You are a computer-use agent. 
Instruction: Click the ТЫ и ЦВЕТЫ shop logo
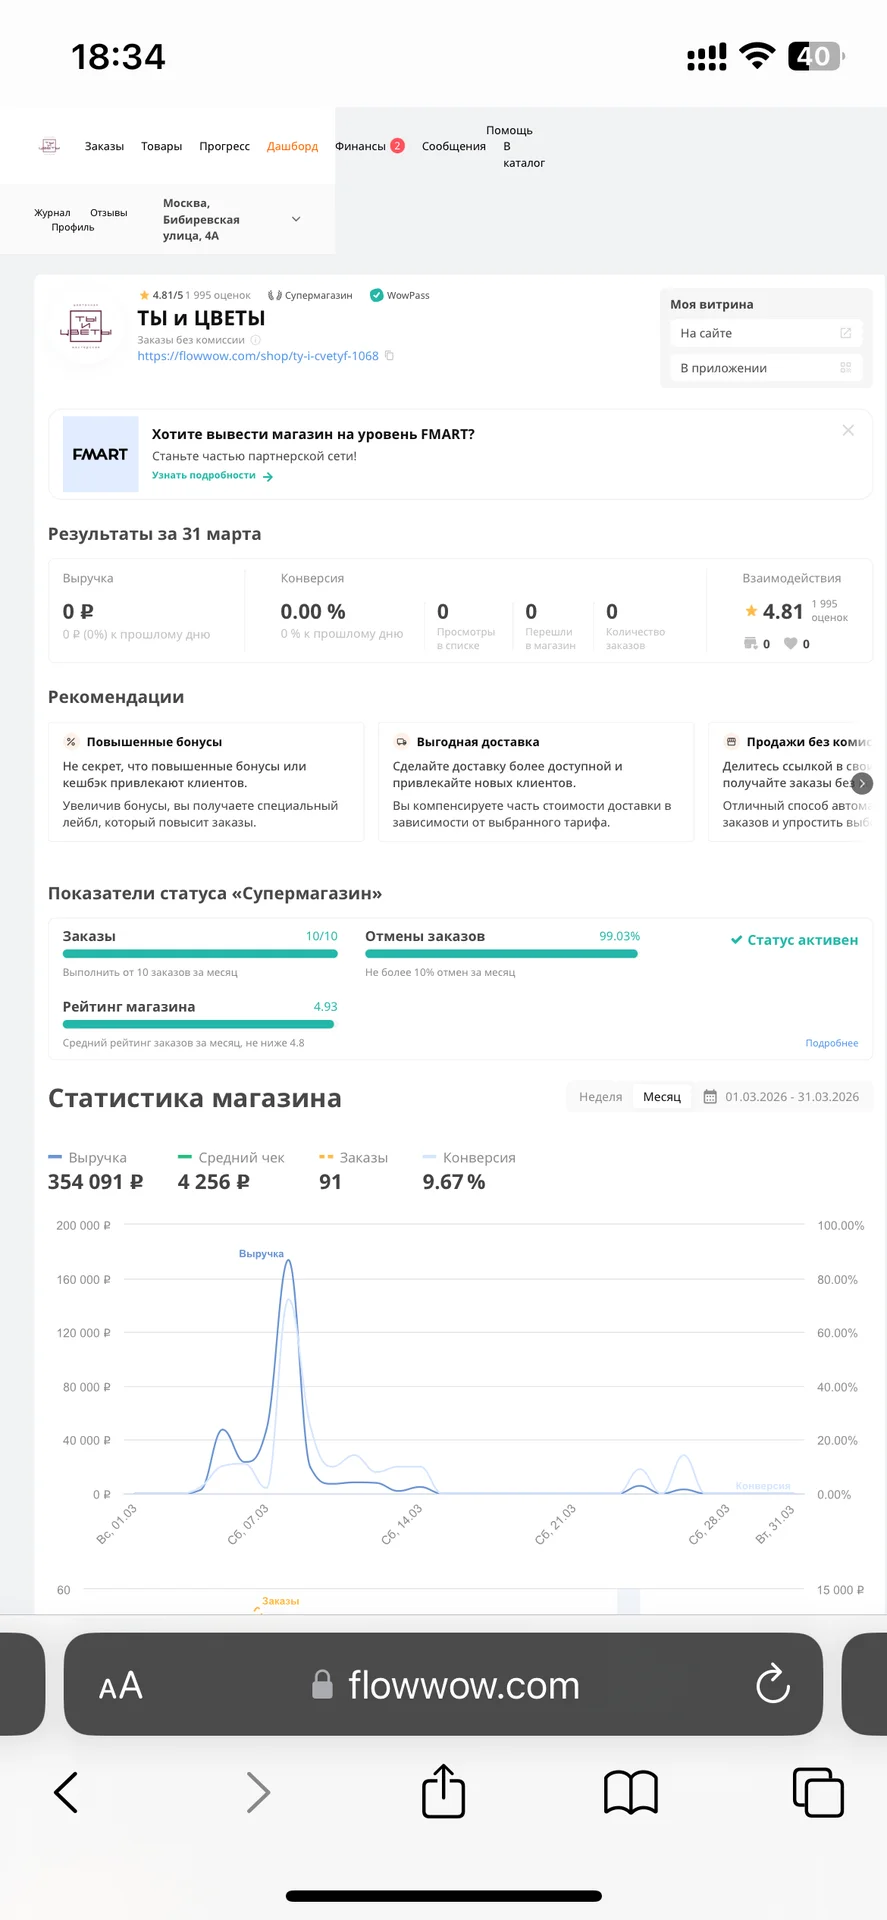pyautogui.click(x=87, y=327)
